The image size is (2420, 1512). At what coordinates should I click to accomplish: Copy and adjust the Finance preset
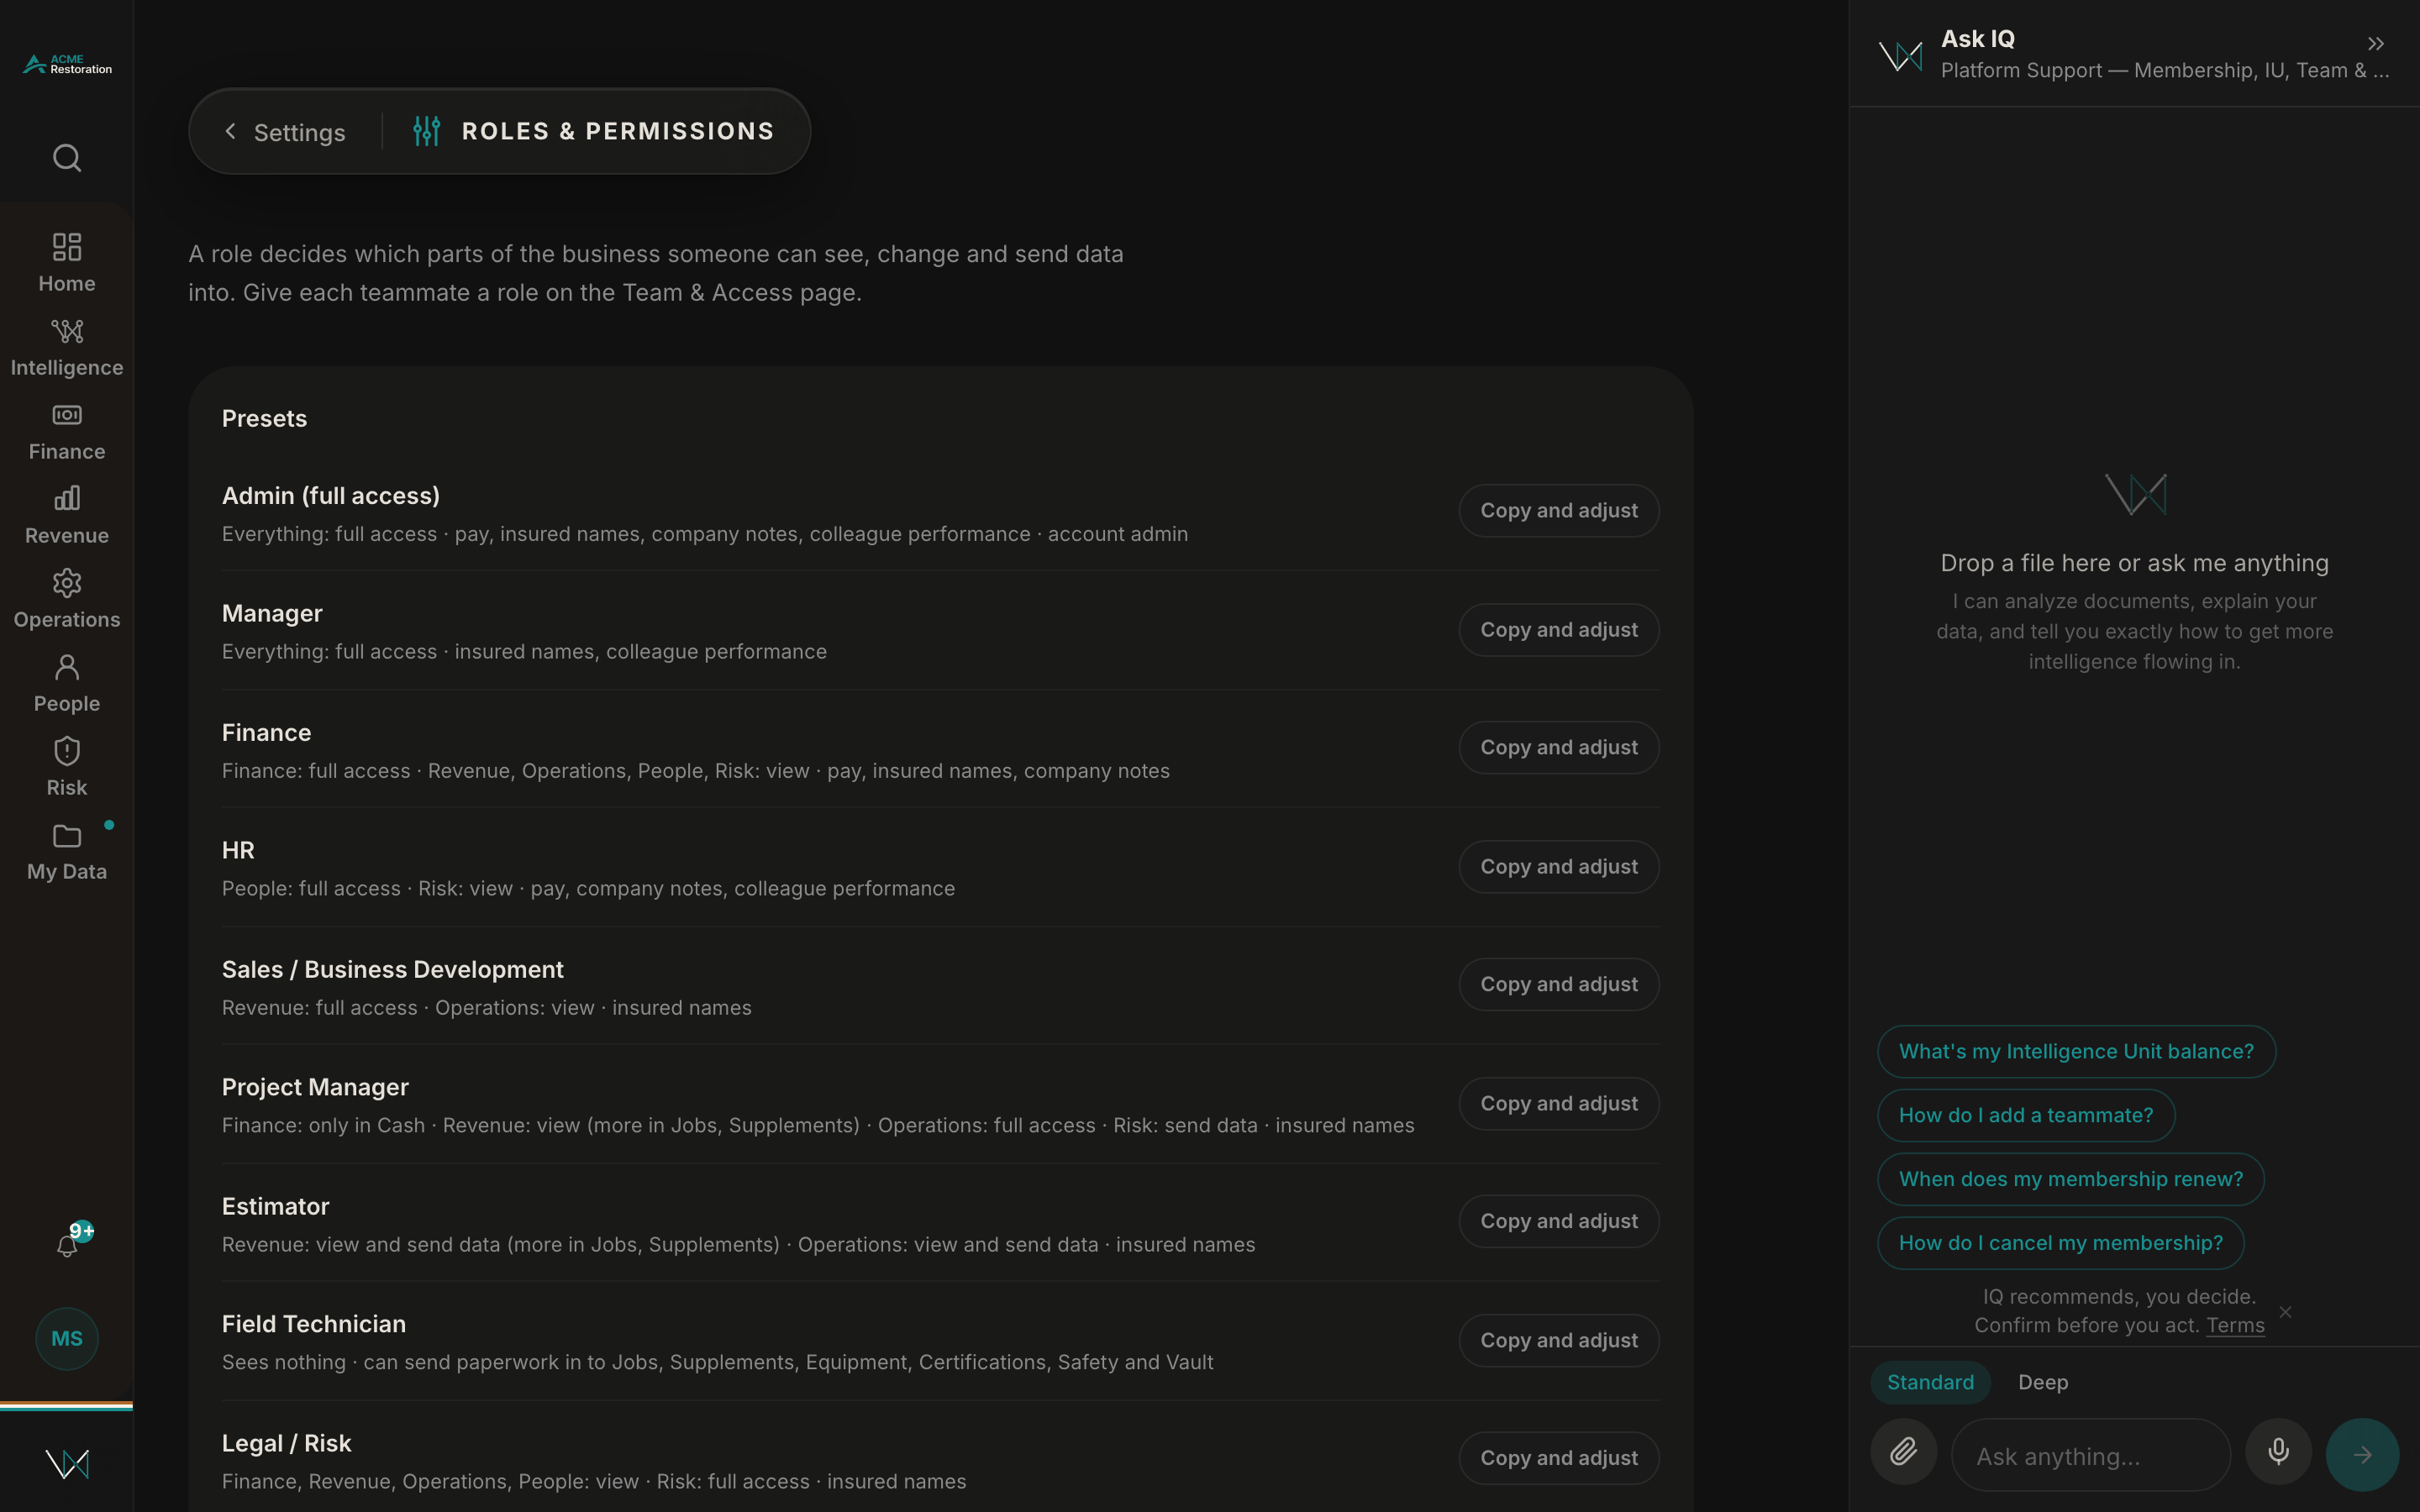tap(1559, 747)
